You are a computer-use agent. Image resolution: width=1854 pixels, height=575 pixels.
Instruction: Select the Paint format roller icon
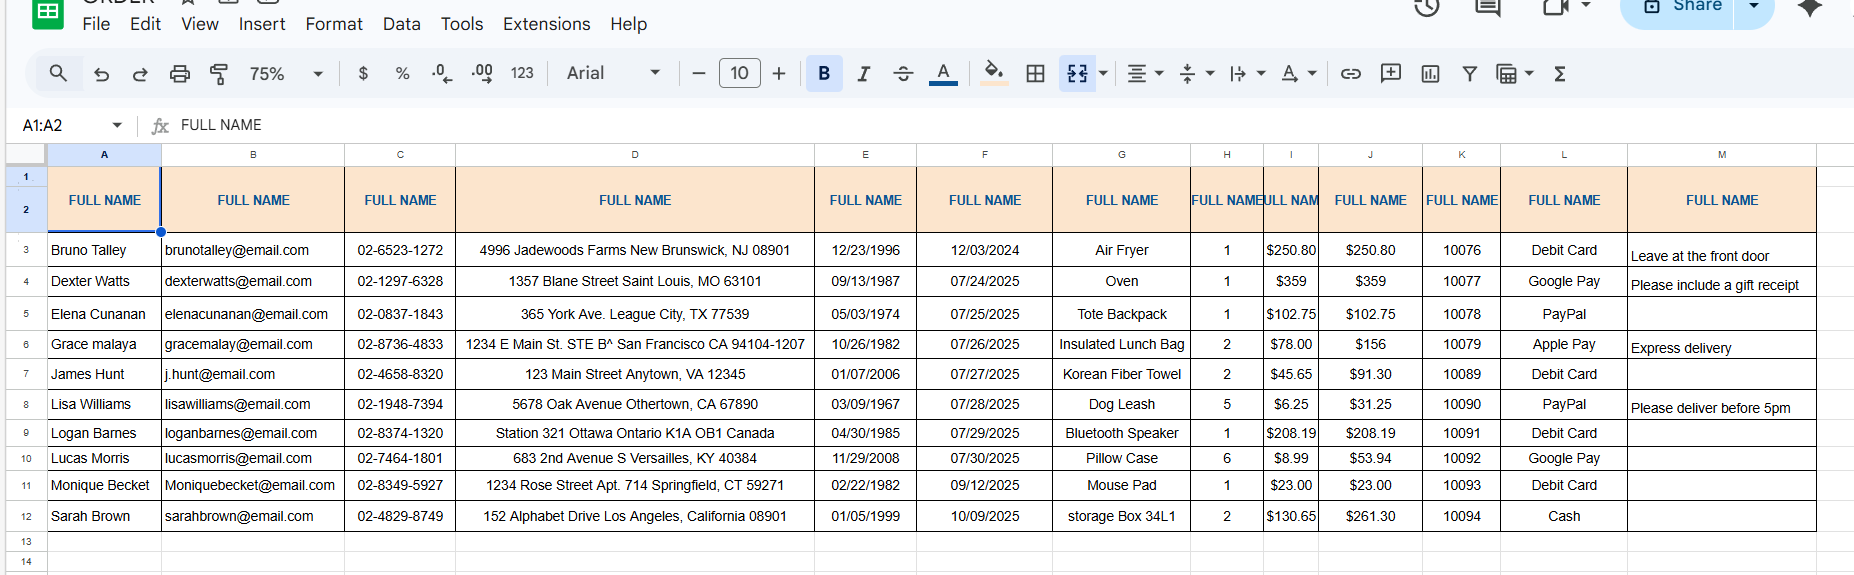coord(218,74)
